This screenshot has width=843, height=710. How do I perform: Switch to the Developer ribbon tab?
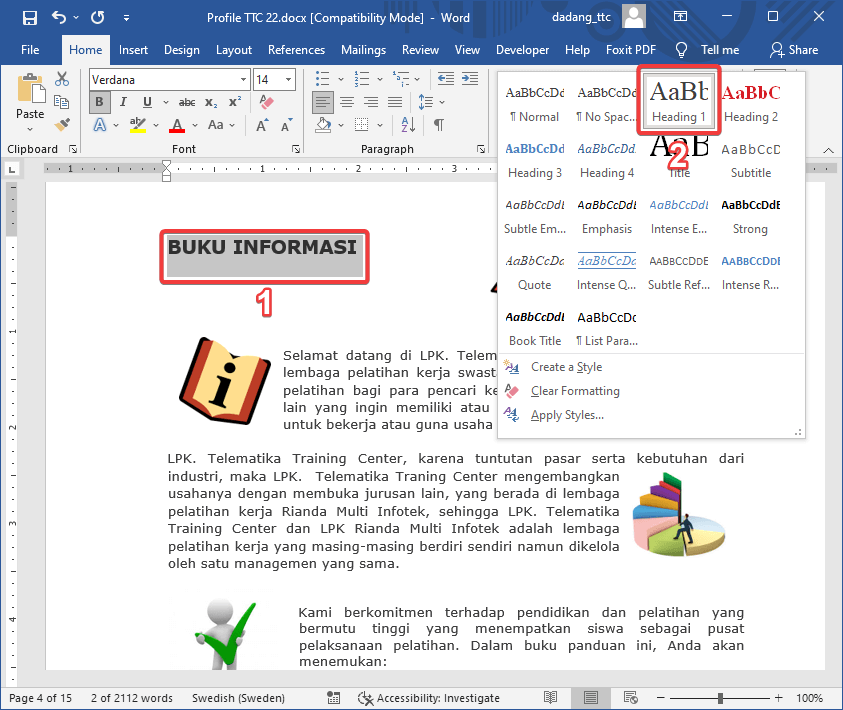[x=522, y=49]
